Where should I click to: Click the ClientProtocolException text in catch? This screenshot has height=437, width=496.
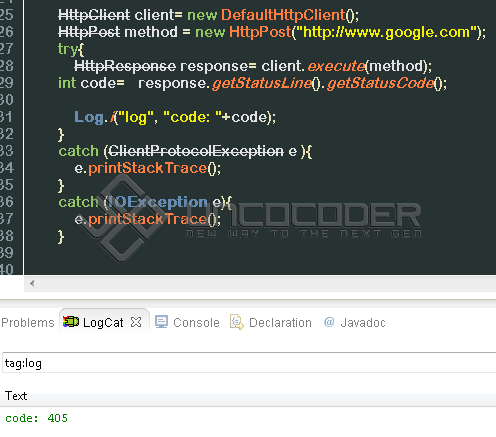coord(196,151)
